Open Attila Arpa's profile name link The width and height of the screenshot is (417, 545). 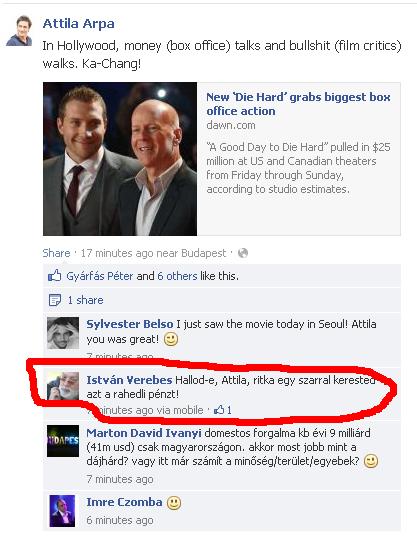point(79,24)
